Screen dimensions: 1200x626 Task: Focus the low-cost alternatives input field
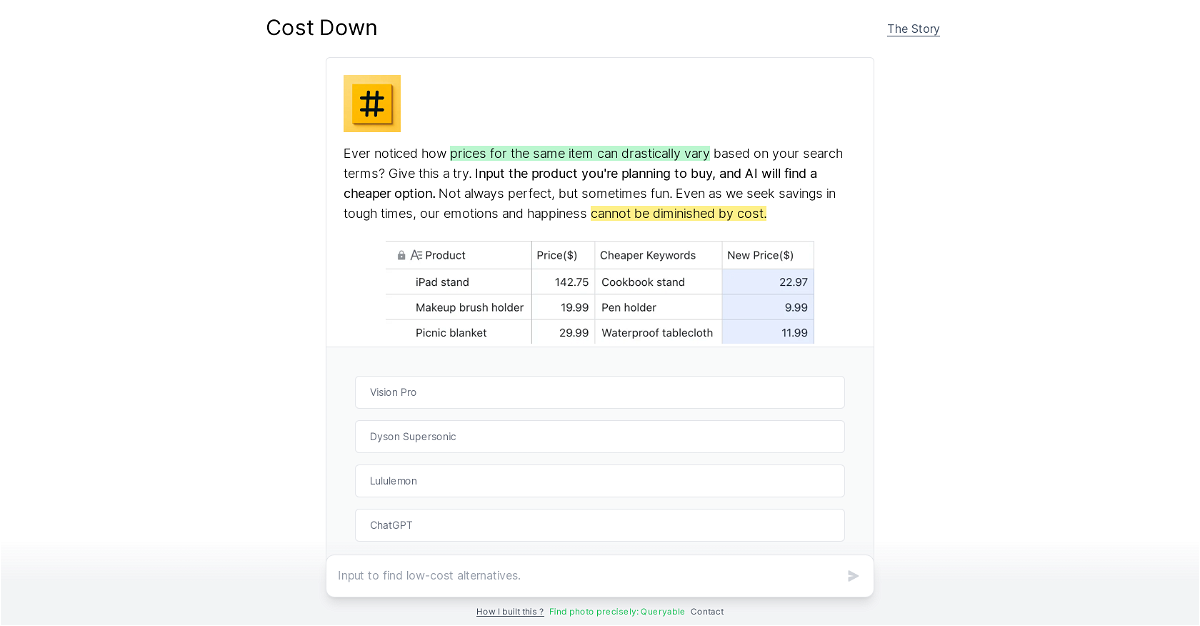click(585, 576)
